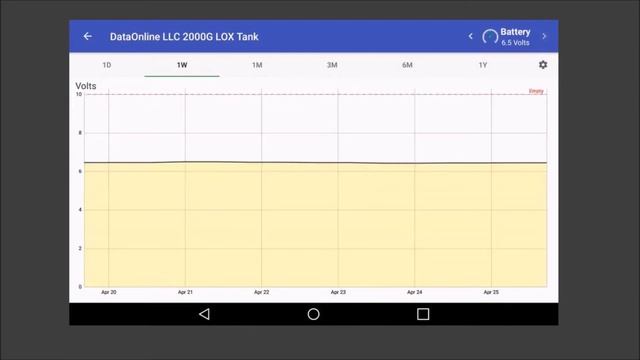This screenshot has height=360, width=640.
Task: Switch to the 1Y time range tab
Action: [x=482, y=65]
